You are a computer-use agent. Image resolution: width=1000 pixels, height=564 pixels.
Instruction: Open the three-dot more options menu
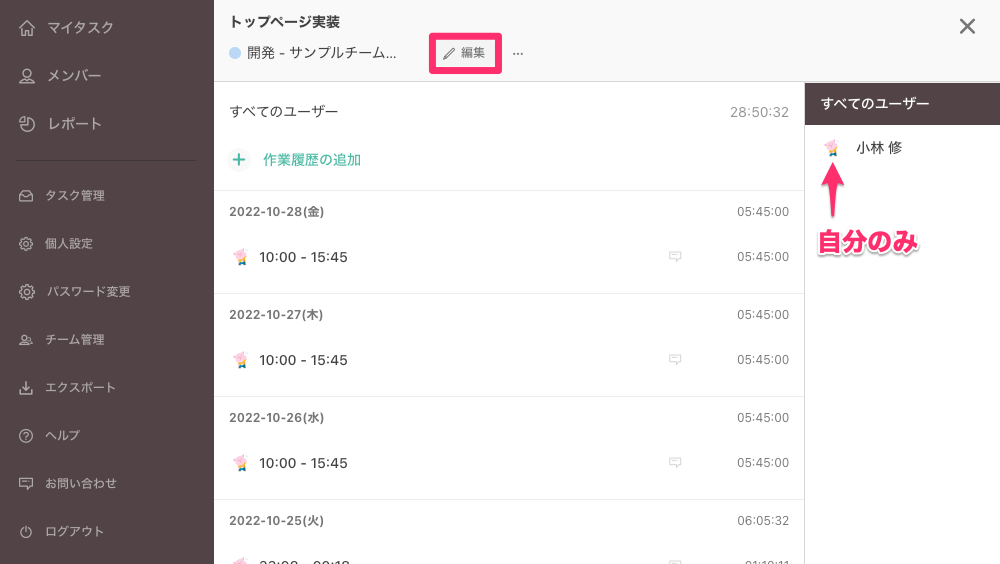[518, 53]
